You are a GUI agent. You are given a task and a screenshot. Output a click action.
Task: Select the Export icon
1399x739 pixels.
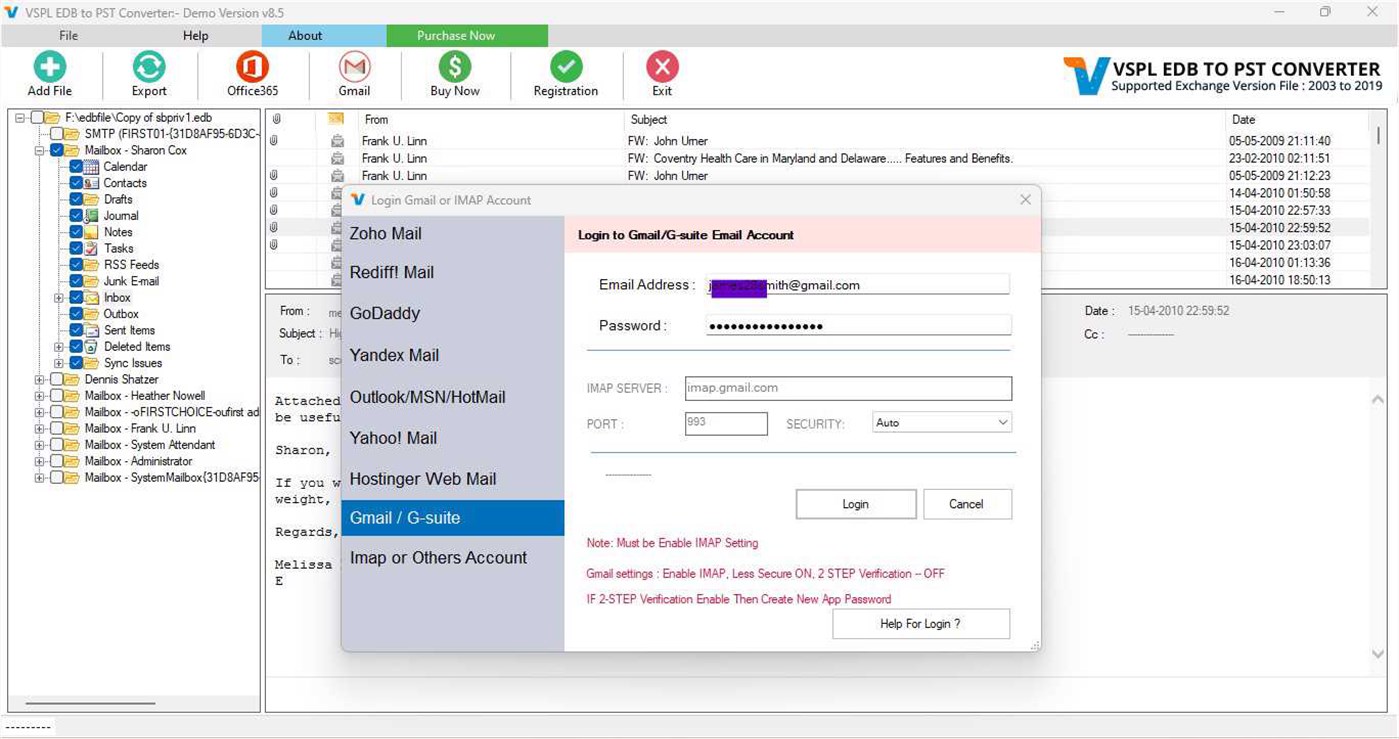coord(148,72)
